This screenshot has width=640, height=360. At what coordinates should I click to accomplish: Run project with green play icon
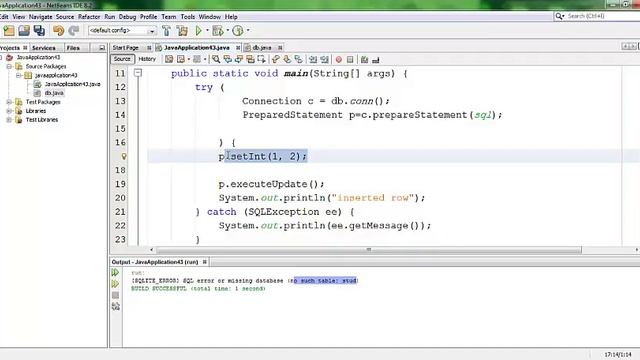click(x=198, y=31)
